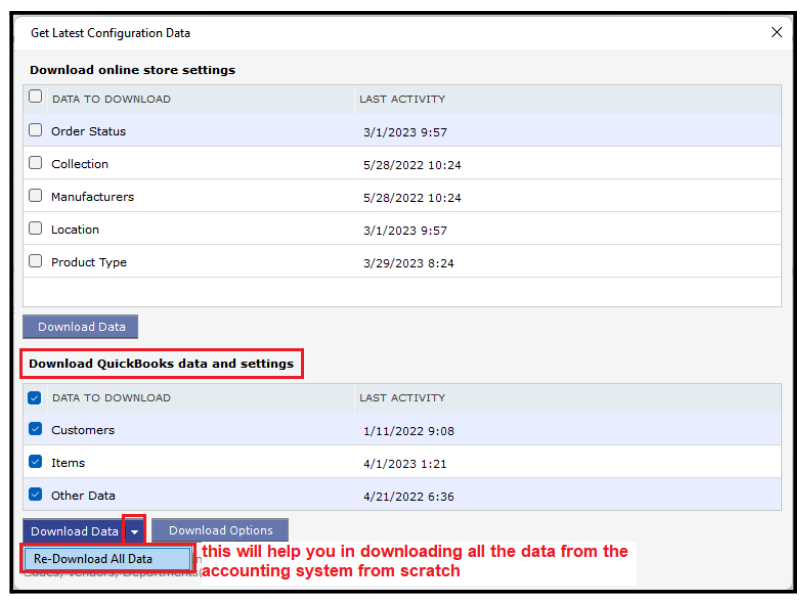Screen dimensions: 805x603
Task: Click the Items date 4/1/2023 1:21
Action: click(x=405, y=464)
